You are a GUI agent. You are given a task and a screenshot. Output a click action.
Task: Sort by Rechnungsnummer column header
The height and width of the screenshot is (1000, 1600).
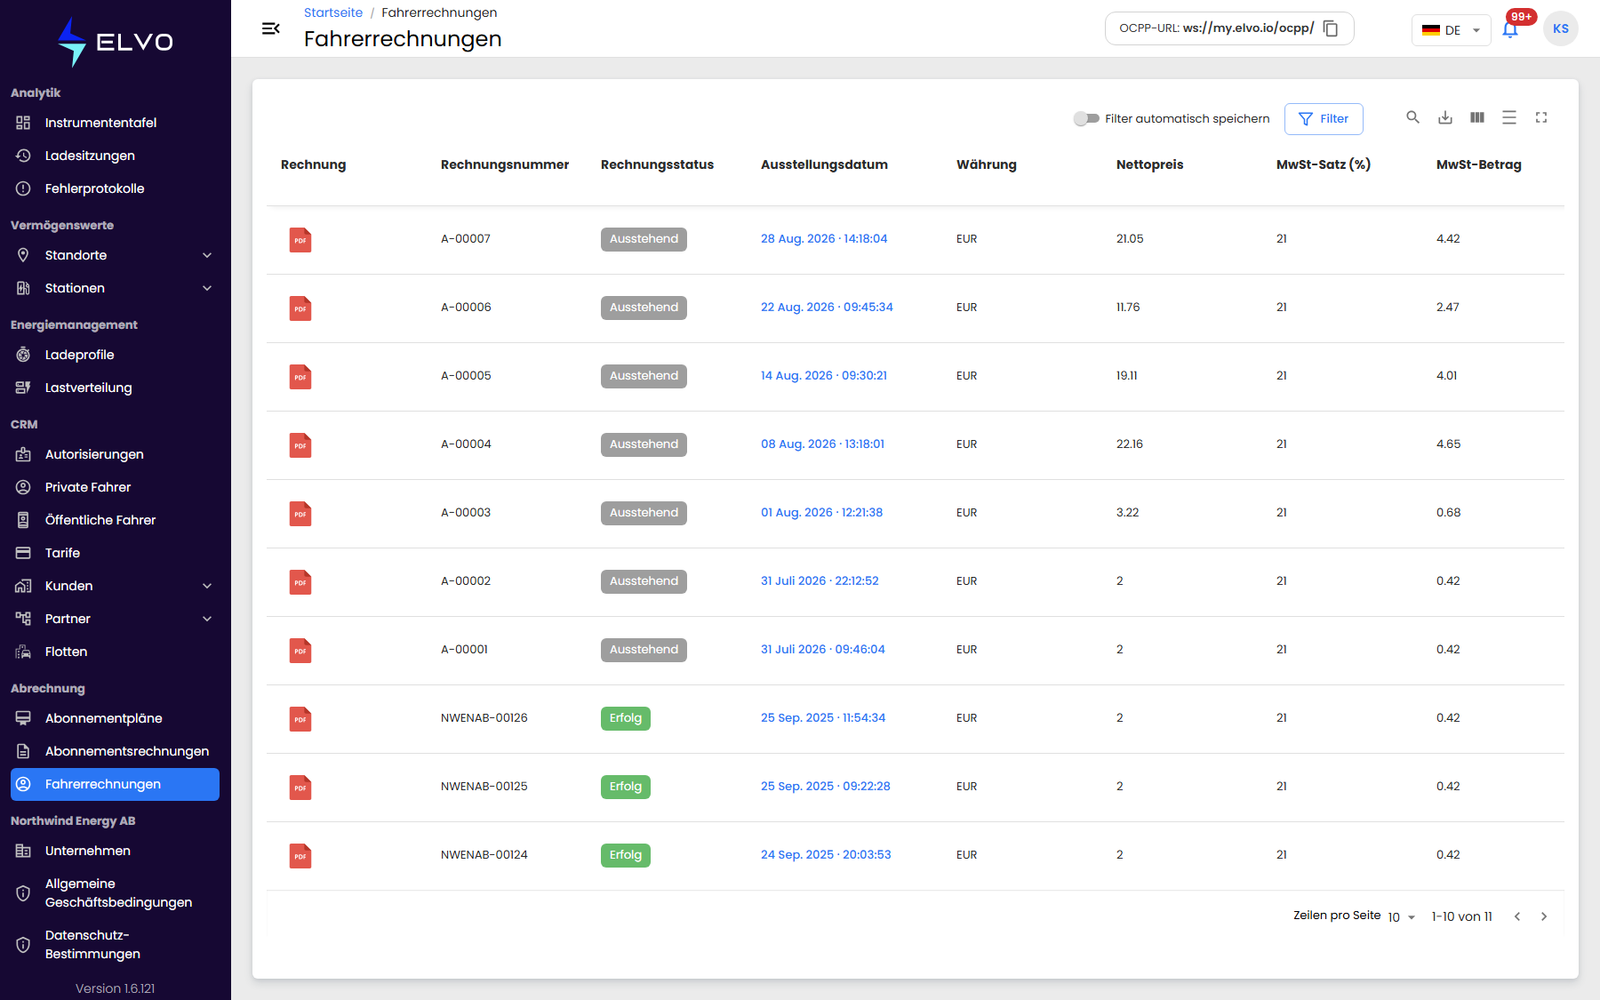[x=505, y=165]
